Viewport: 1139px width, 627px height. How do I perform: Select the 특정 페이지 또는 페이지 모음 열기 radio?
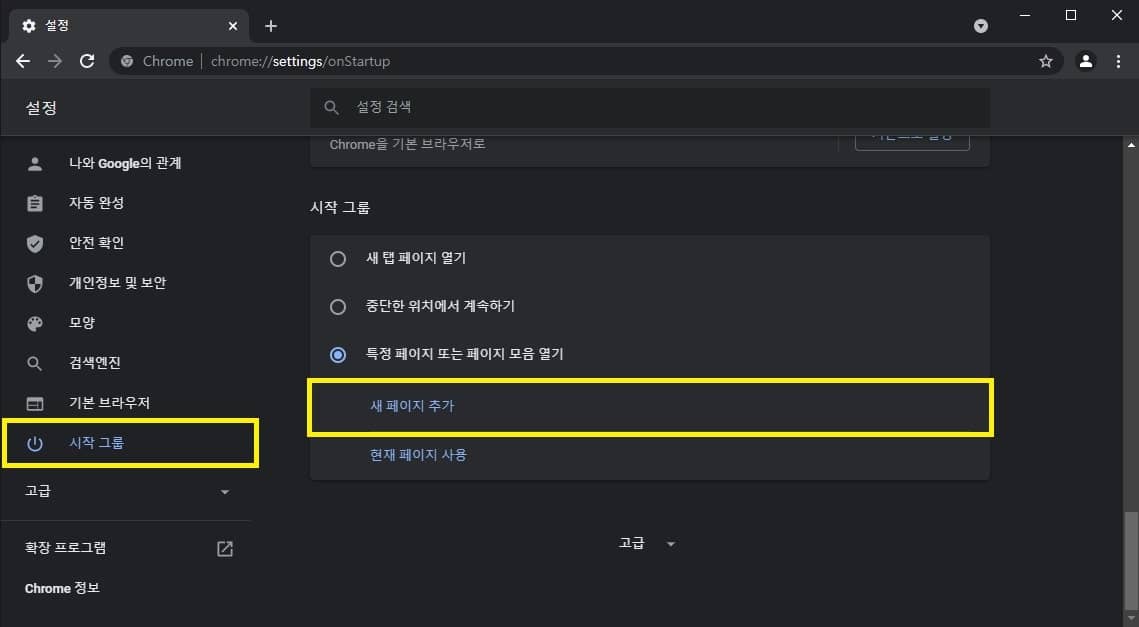(x=337, y=354)
